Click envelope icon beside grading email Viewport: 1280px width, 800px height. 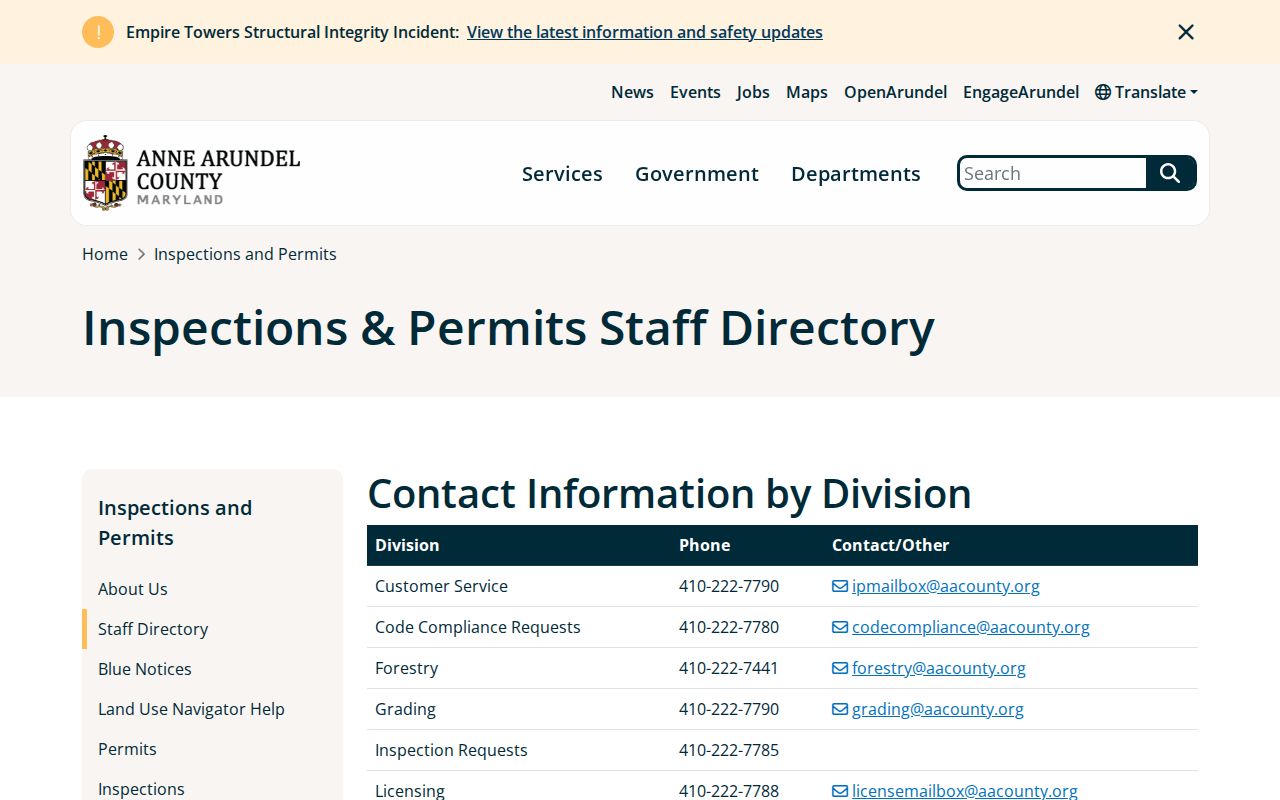coord(840,709)
